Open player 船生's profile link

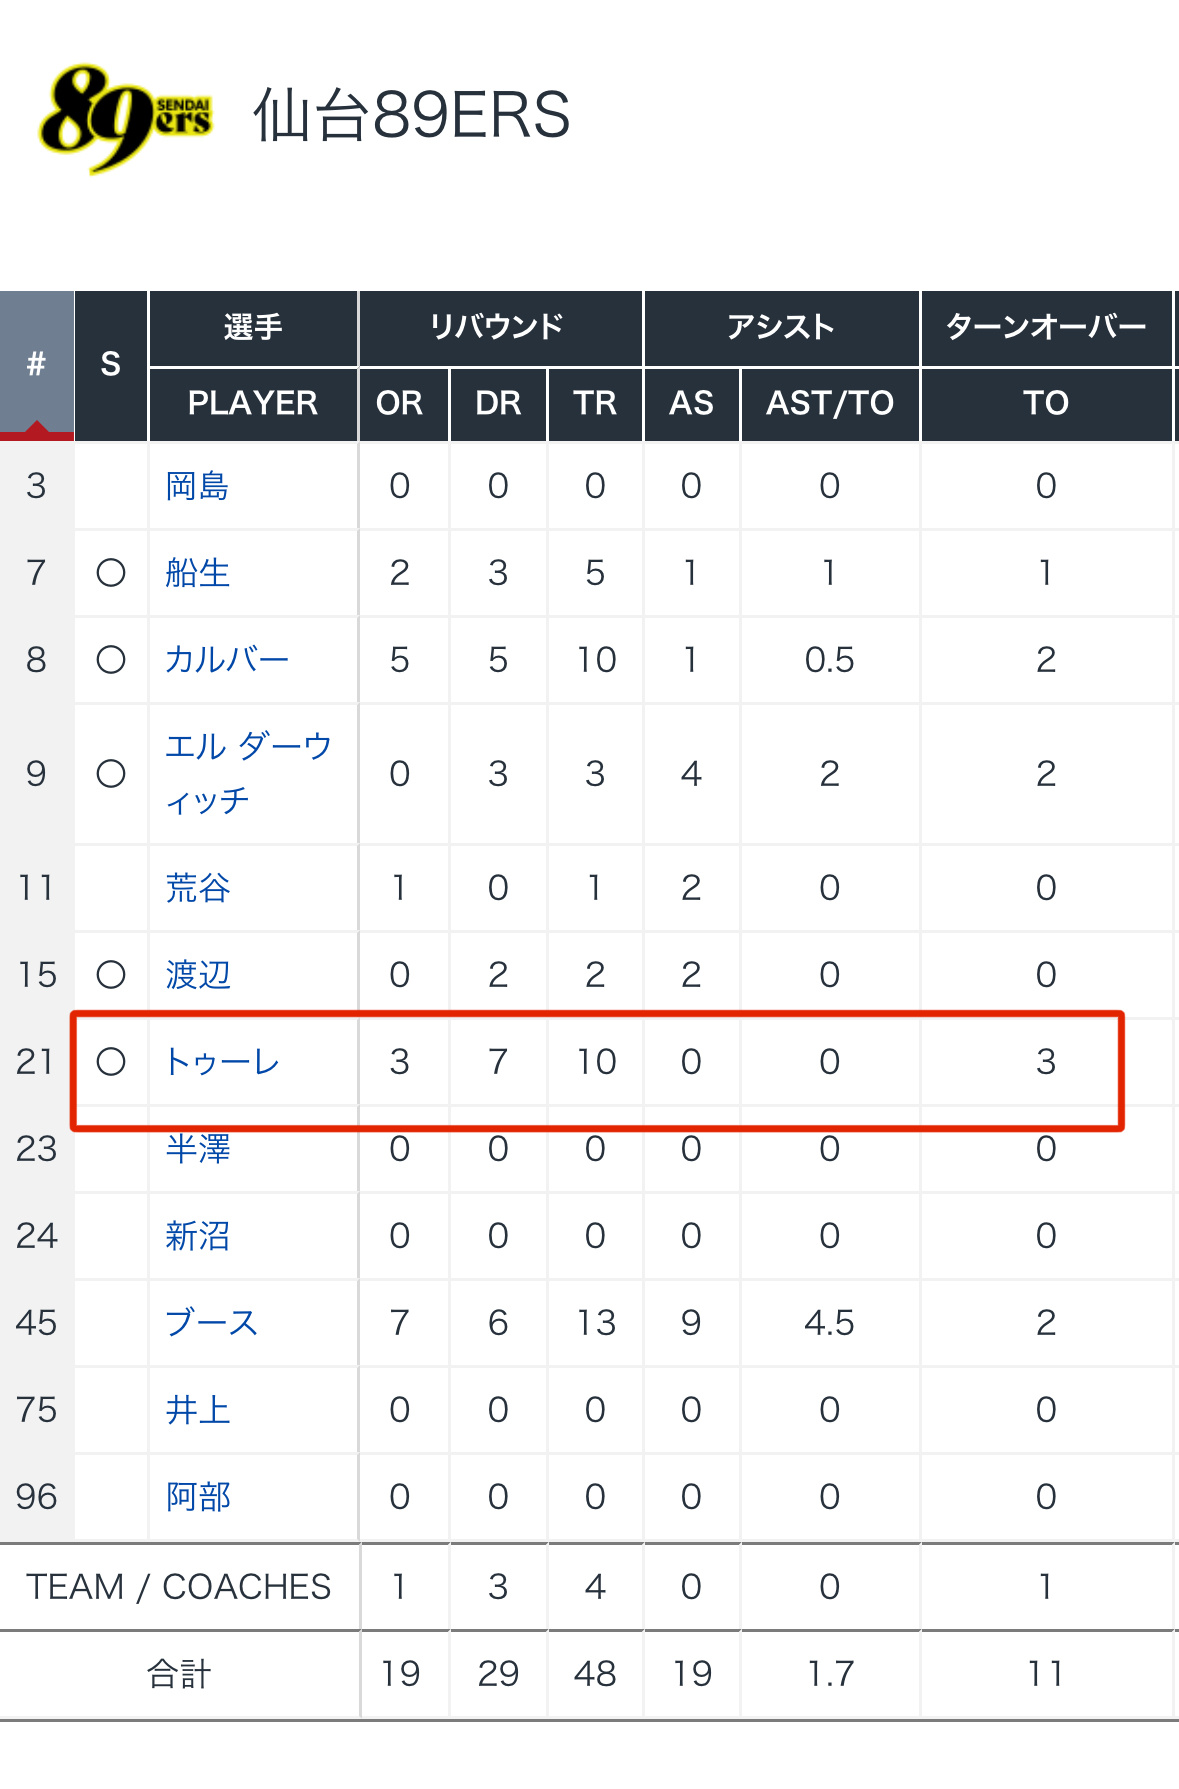point(197,573)
